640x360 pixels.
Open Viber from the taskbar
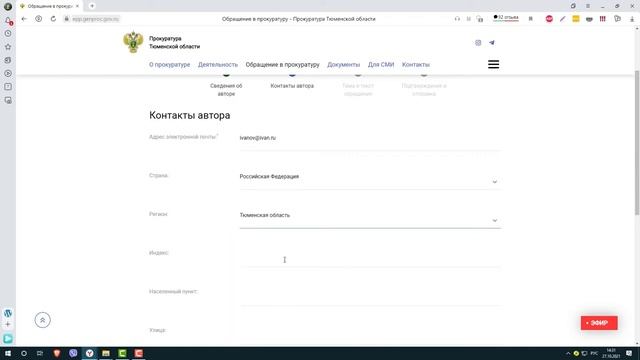[x=73, y=353]
